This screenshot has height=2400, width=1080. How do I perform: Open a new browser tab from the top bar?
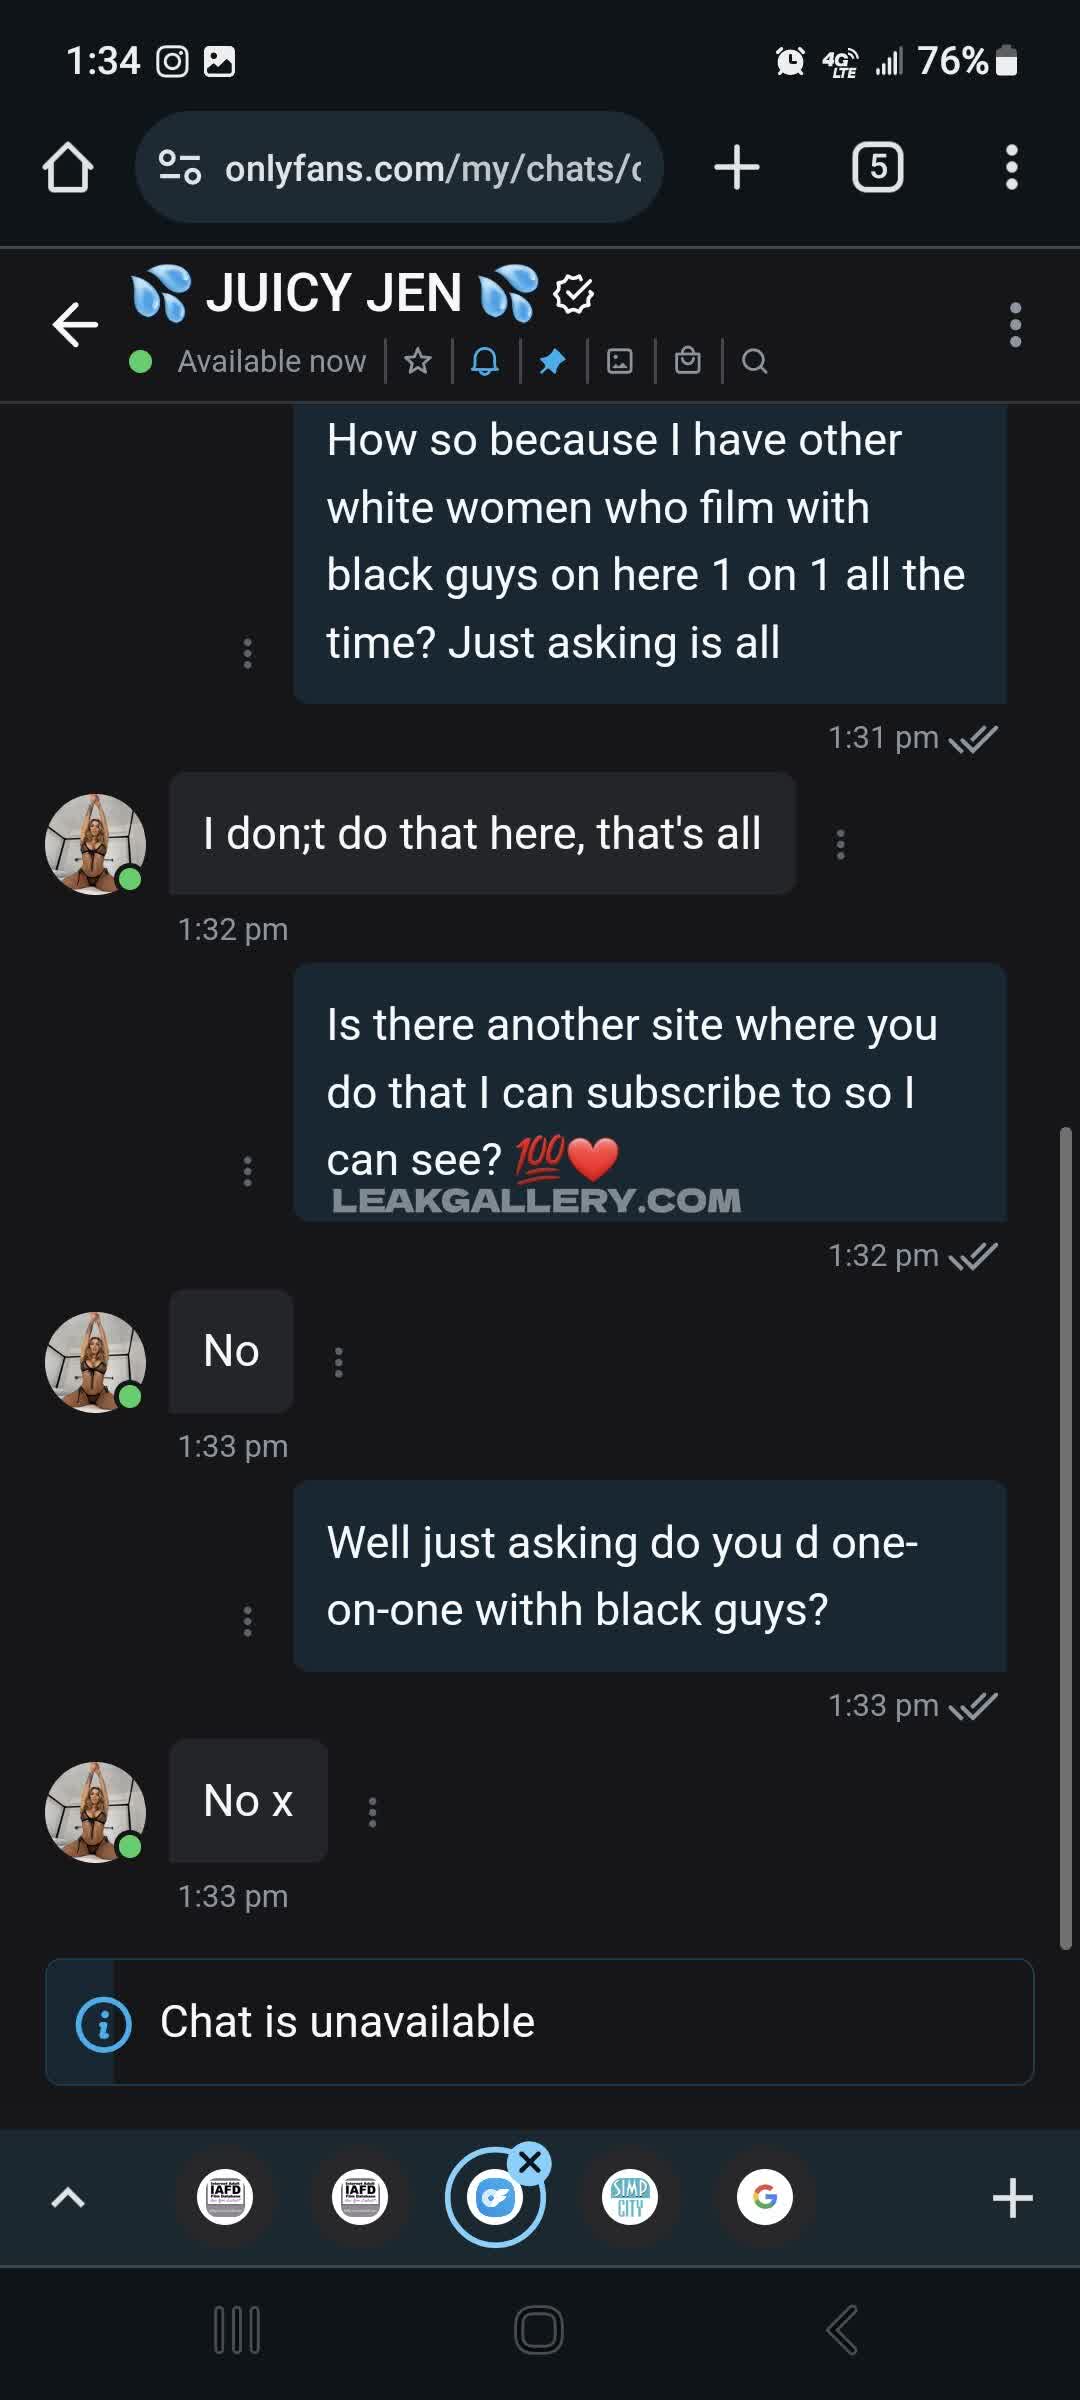point(737,167)
